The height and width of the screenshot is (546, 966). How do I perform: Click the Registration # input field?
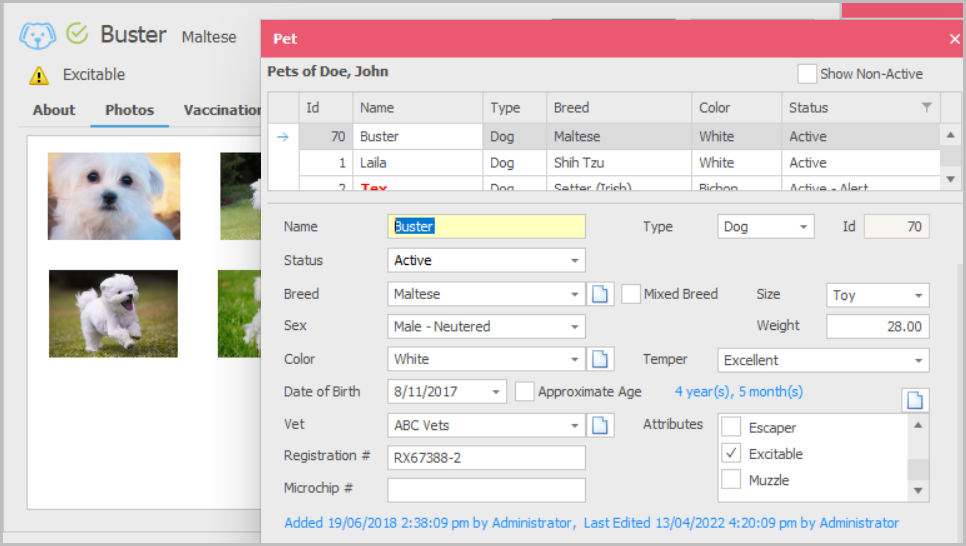pos(486,458)
